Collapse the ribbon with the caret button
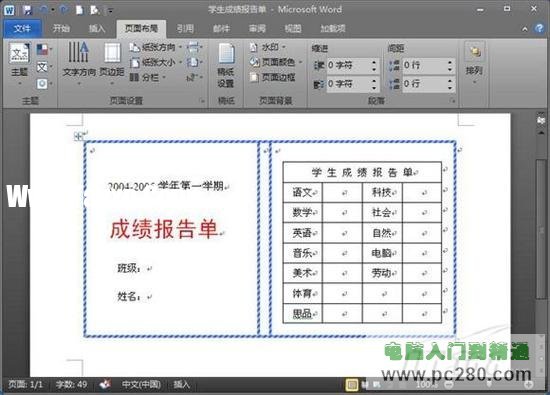Image resolution: width=550 pixels, height=395 pixels. 525,29
